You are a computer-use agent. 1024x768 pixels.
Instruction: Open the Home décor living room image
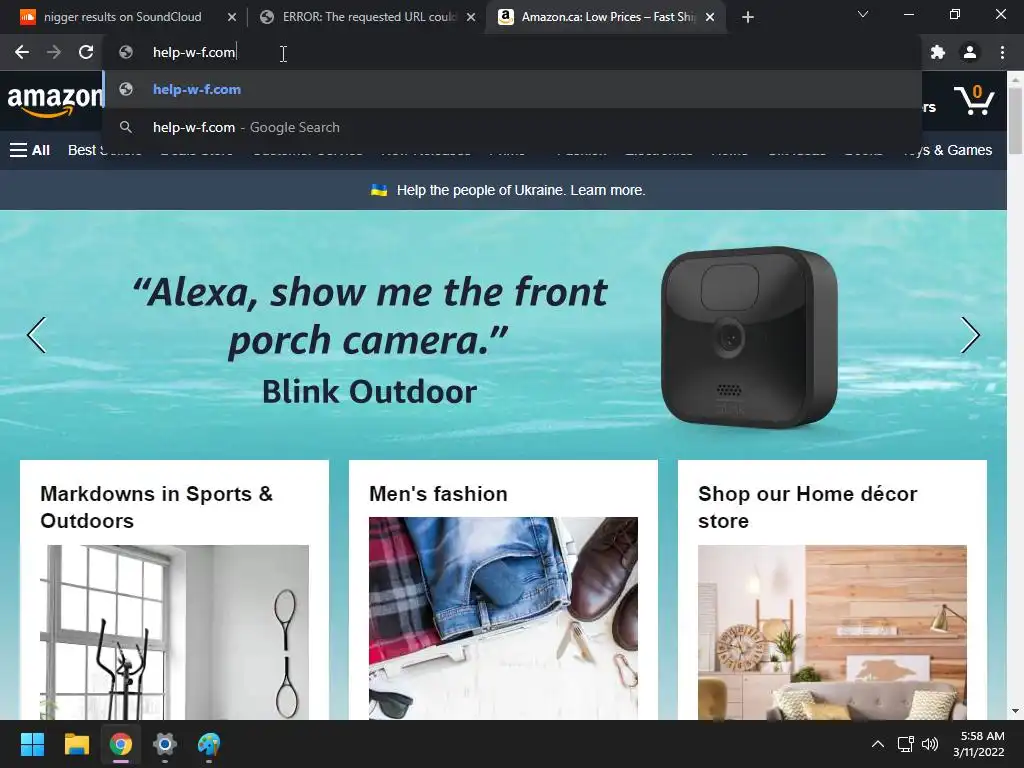click(833, 632)
